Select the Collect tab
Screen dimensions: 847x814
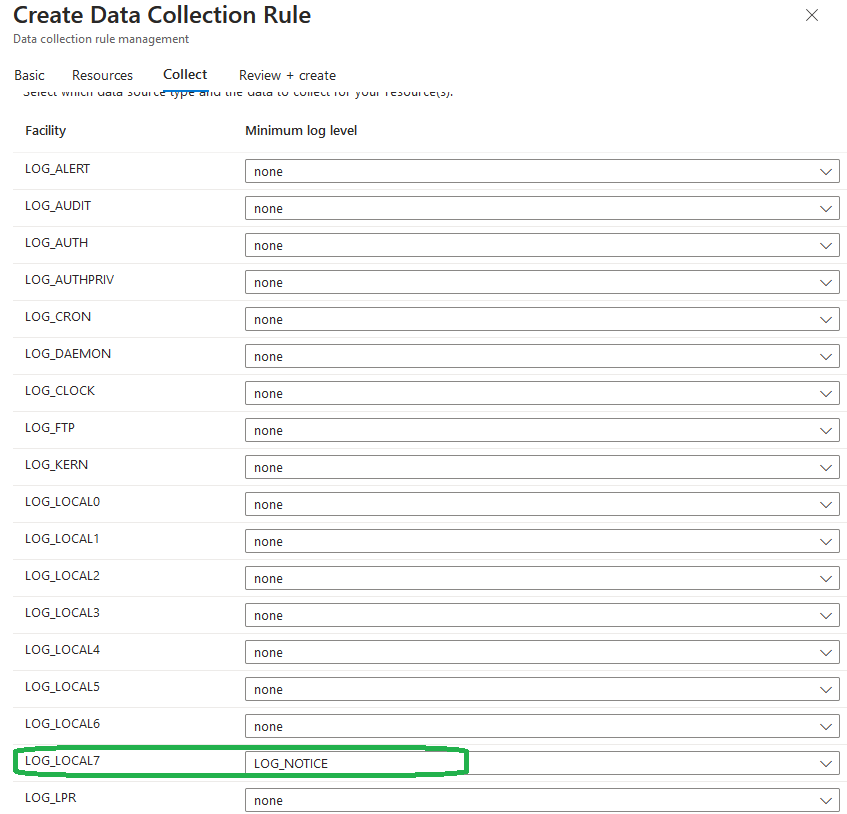pos(185,74)
